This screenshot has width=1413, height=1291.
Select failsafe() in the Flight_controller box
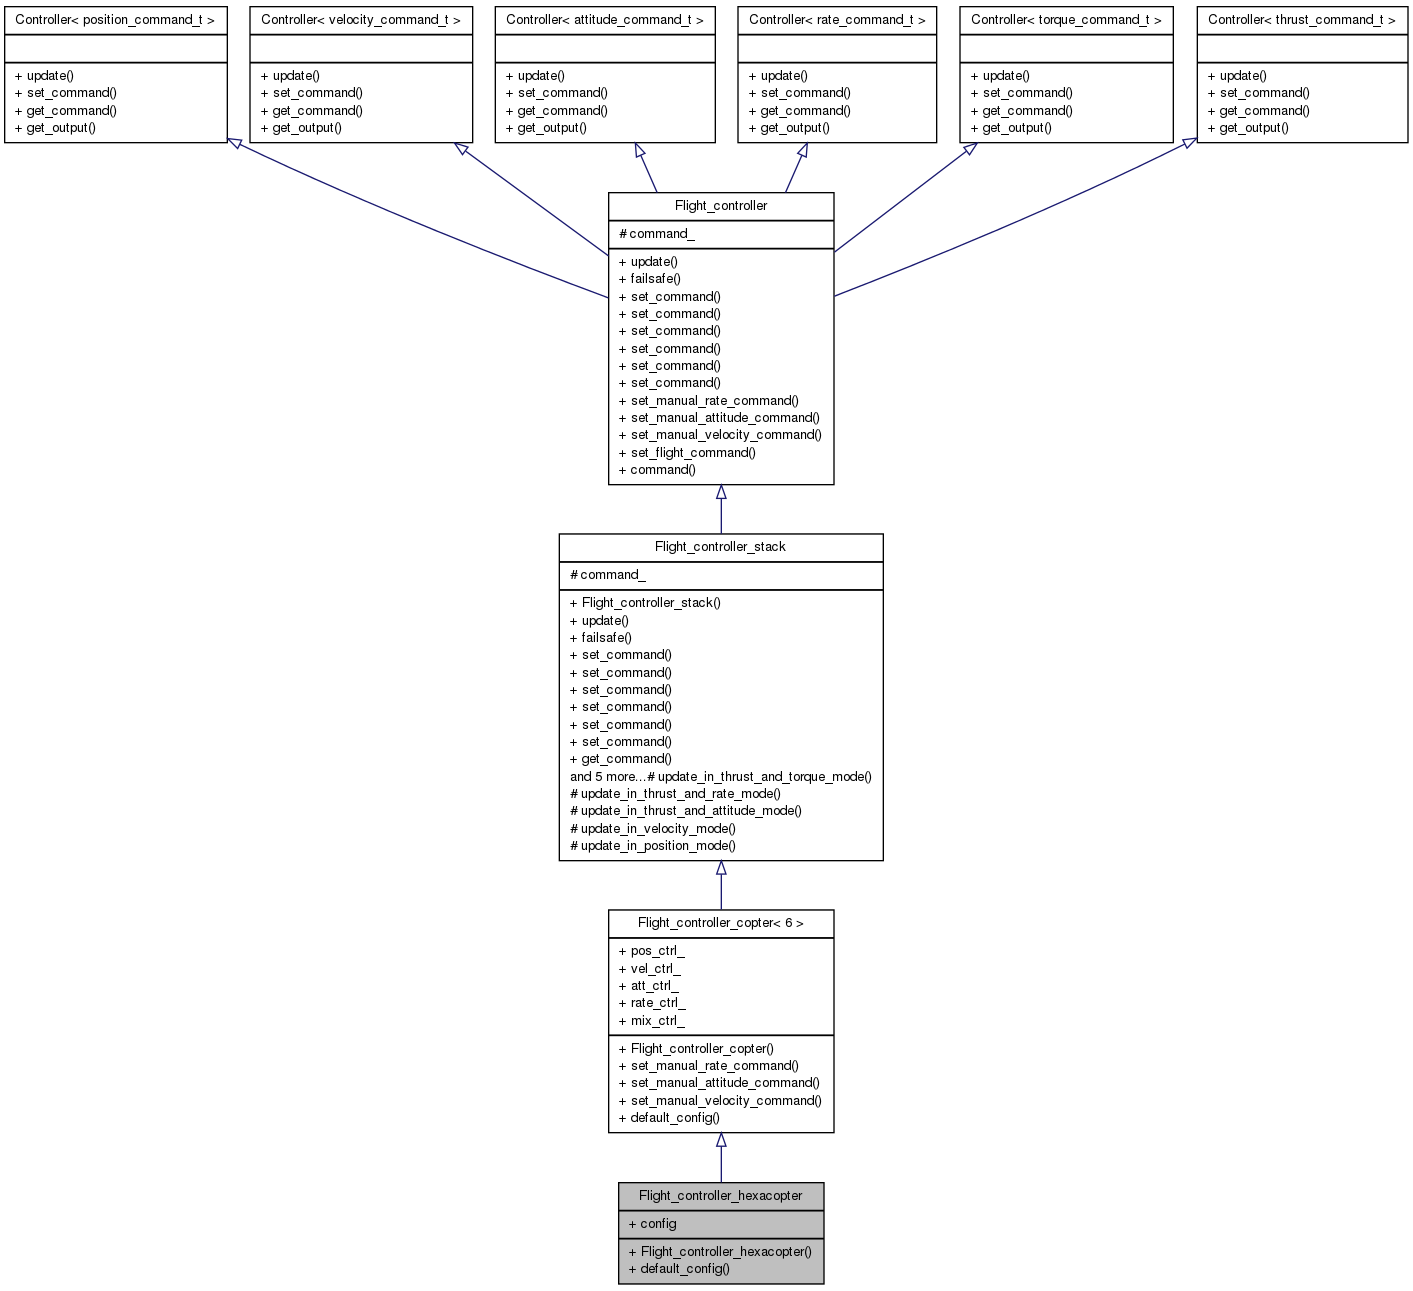[x=650, y=279]
